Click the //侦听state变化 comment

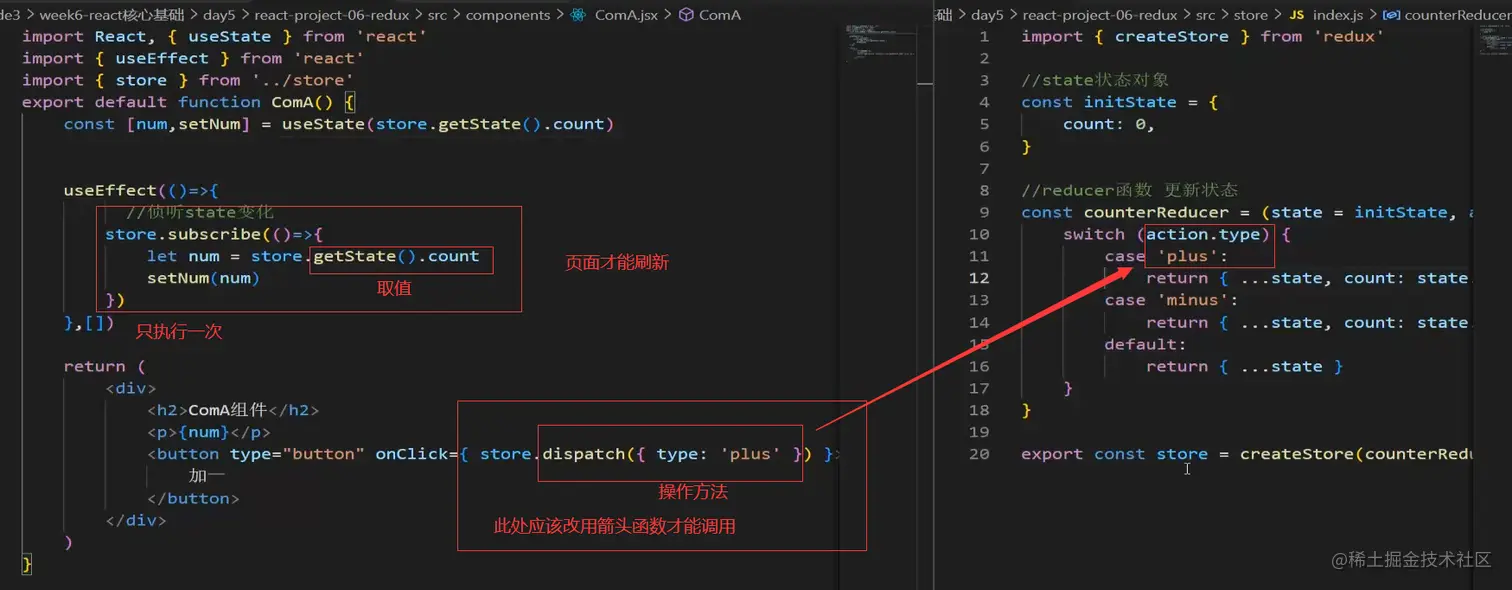[199, 212]
